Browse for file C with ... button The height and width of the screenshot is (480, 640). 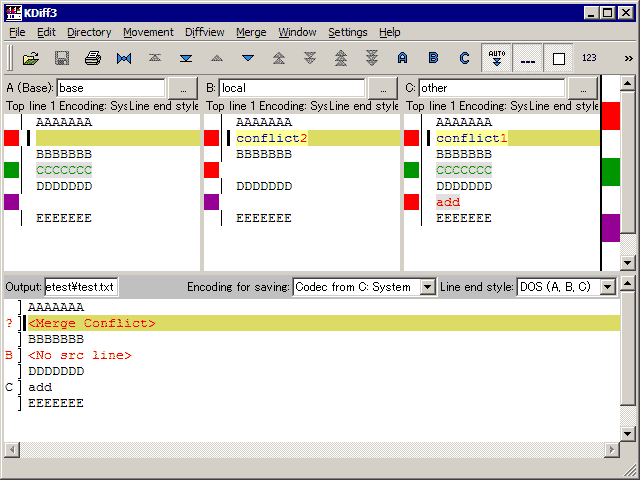583,88
